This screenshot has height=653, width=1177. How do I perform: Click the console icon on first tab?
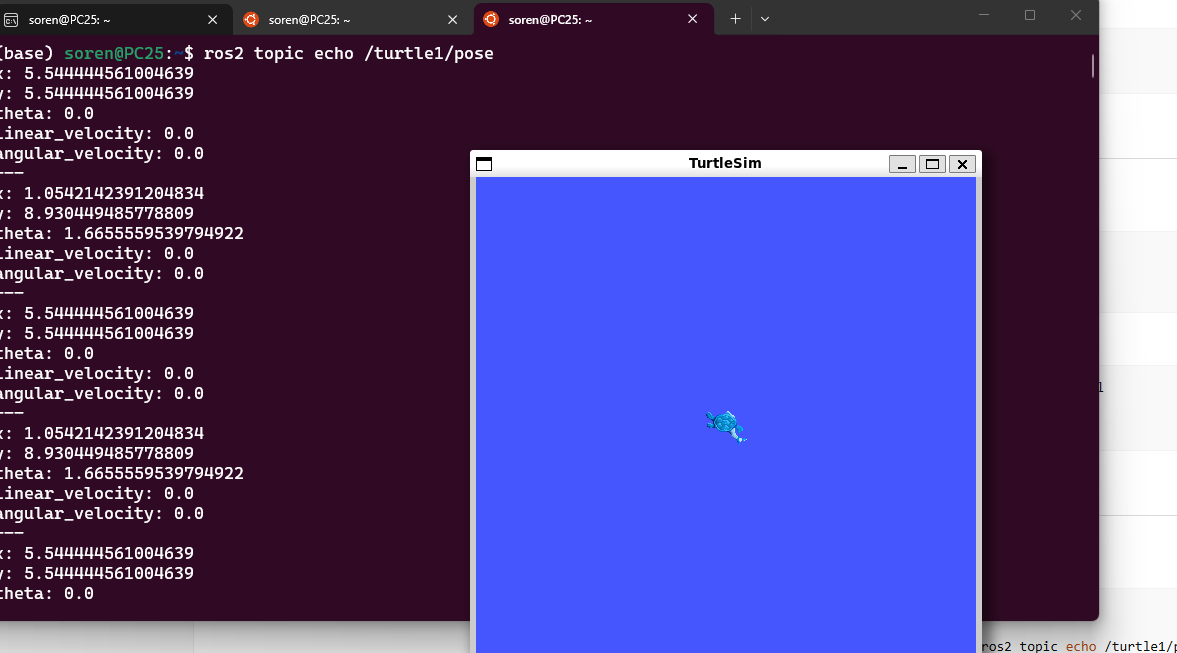tap(11, 20)
